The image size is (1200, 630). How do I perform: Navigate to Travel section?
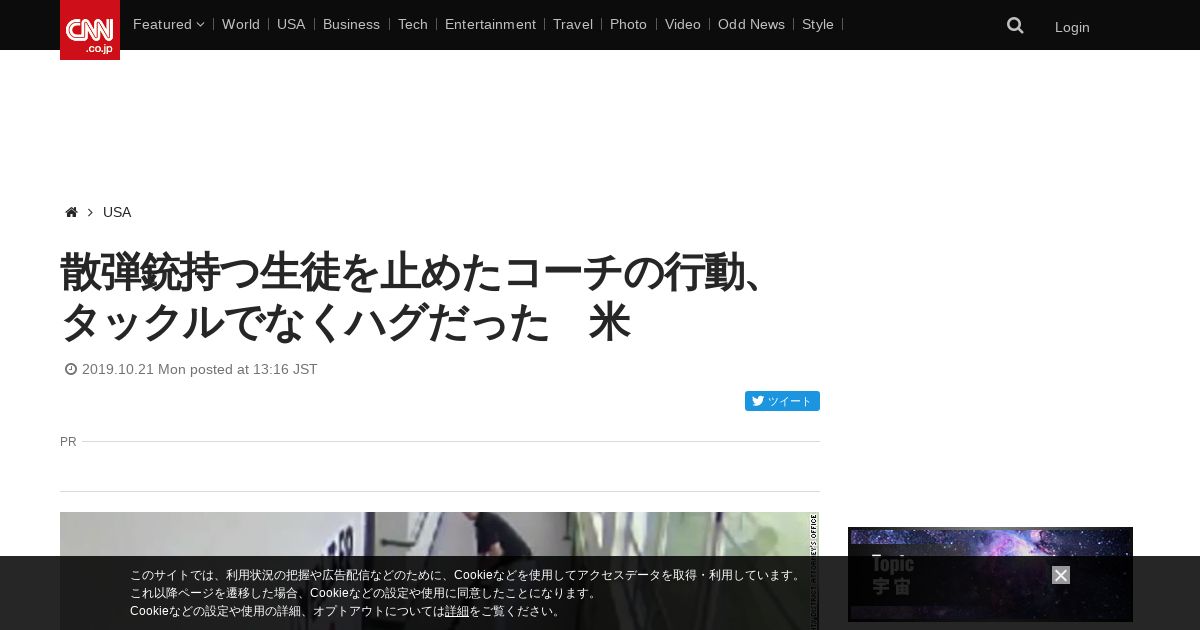pyautogui.click(x=573, y=24)
